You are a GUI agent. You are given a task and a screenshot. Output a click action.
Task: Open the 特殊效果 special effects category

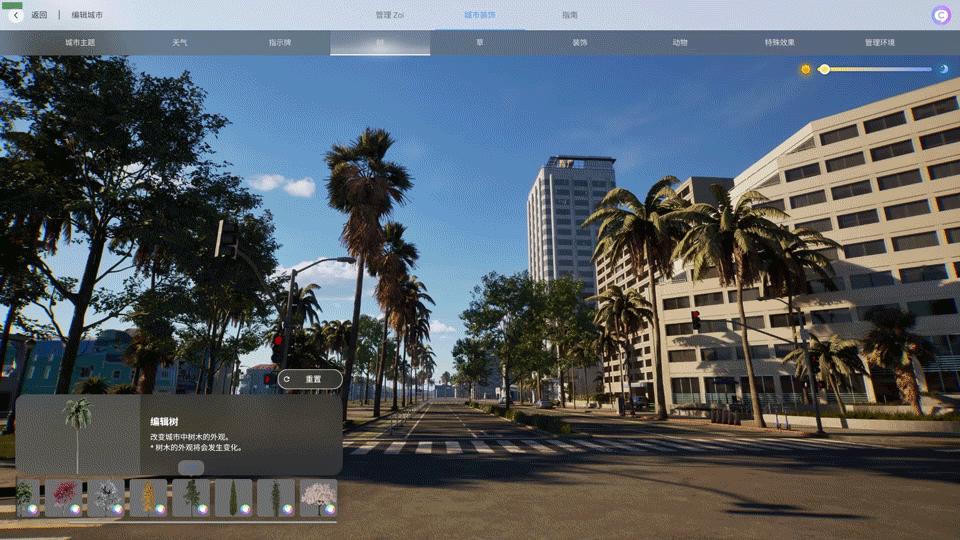pos(779,43)
